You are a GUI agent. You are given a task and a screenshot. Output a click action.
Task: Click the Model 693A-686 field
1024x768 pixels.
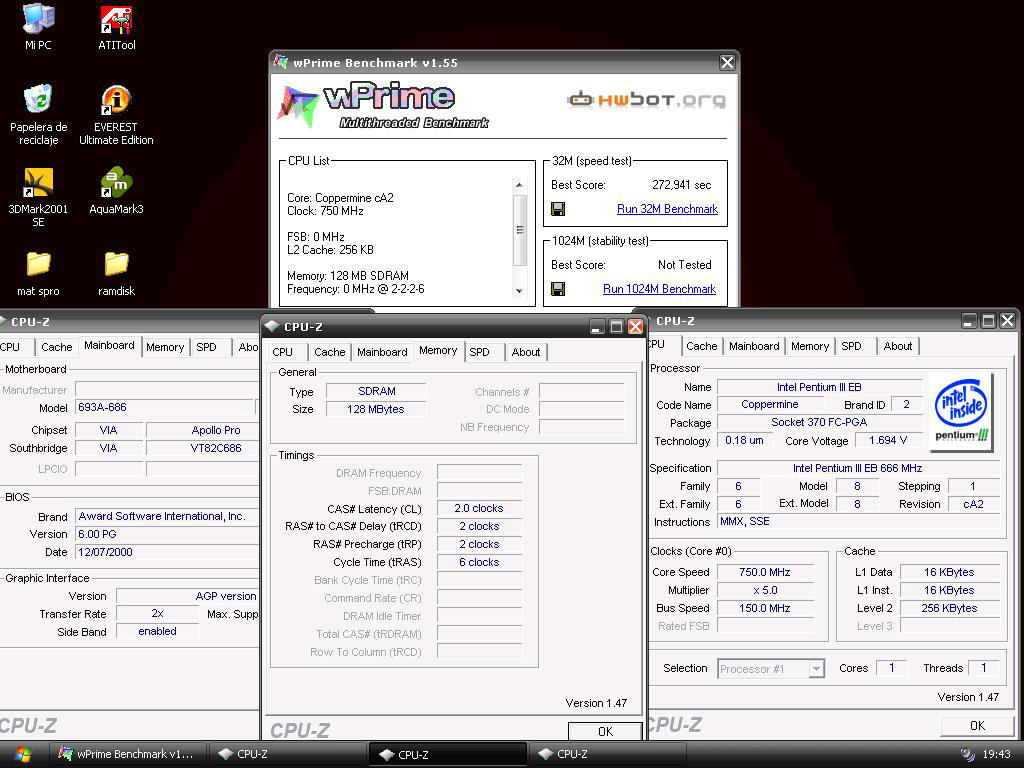coord(165,408)
